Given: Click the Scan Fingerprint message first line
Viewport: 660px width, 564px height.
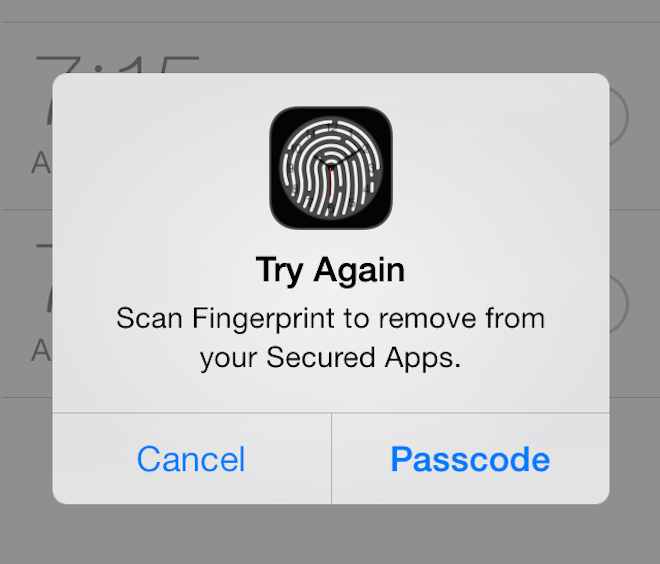Looking at the screenshot, I should point(330,319).
